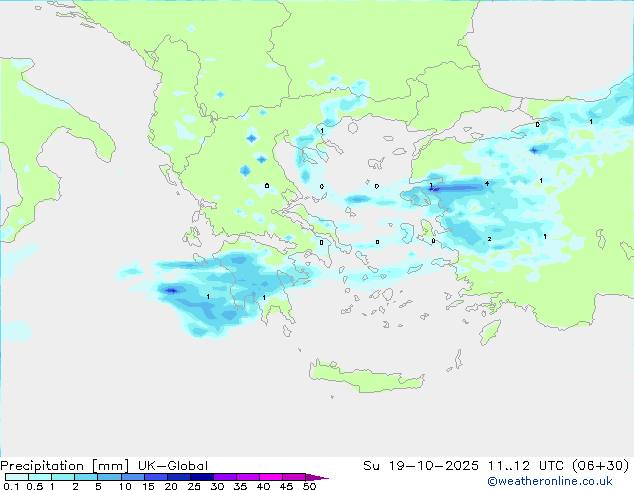Image resolution: width=634 pixels, height=490 pixels.
Task: Click the legend label "30"
Action: [217, 486]
